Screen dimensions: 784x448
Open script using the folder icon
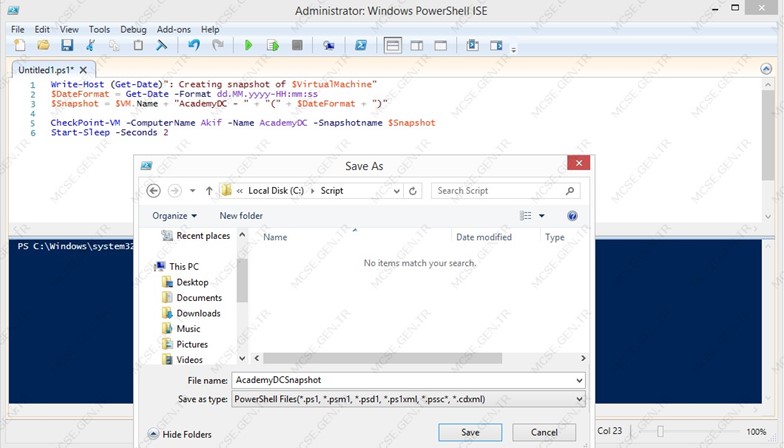point(44,46)
